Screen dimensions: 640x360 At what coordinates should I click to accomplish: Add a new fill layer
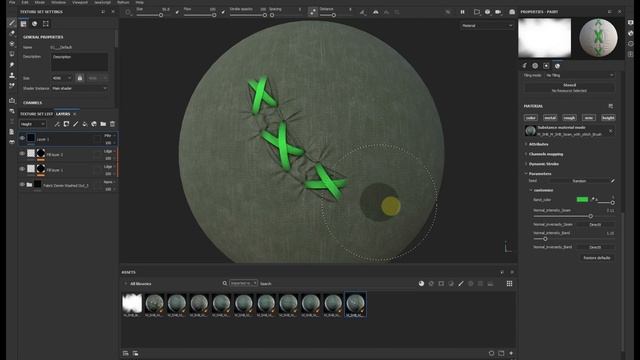click(x=84, y=124)
